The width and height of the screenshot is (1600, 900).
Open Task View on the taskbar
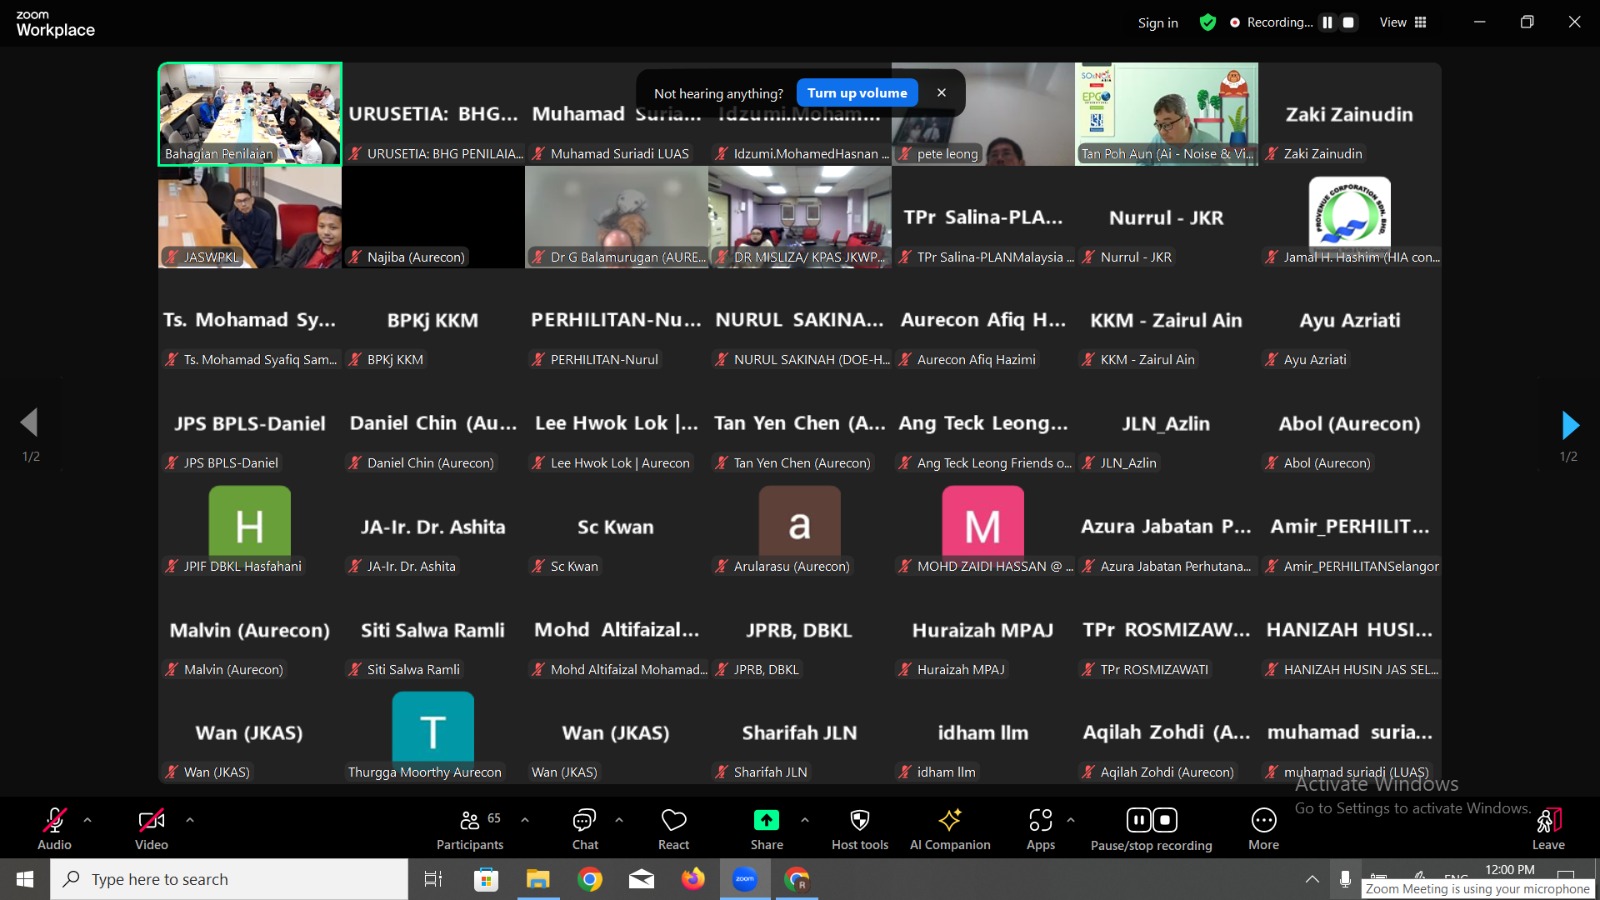pyautogui.click(x=433, y=879)
